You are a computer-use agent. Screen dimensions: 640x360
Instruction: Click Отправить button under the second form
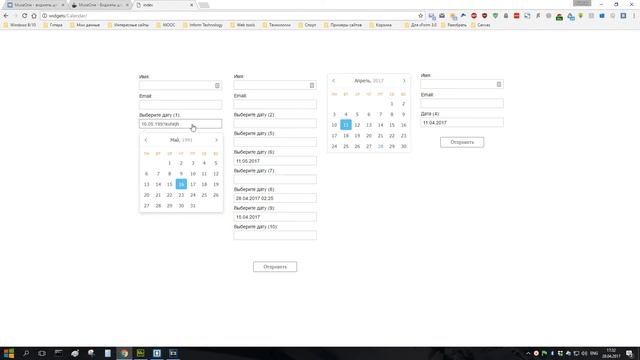point(275,267)
